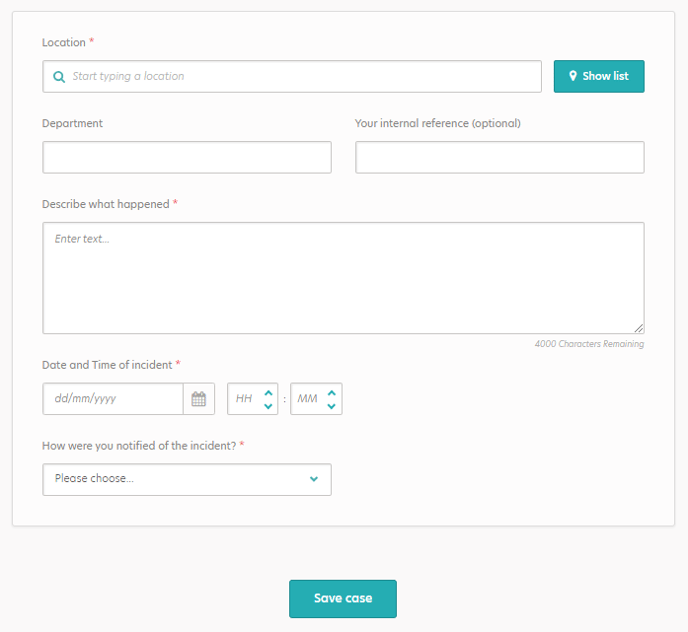Click the dd/mm/yyyy date field

coord(113,399)
